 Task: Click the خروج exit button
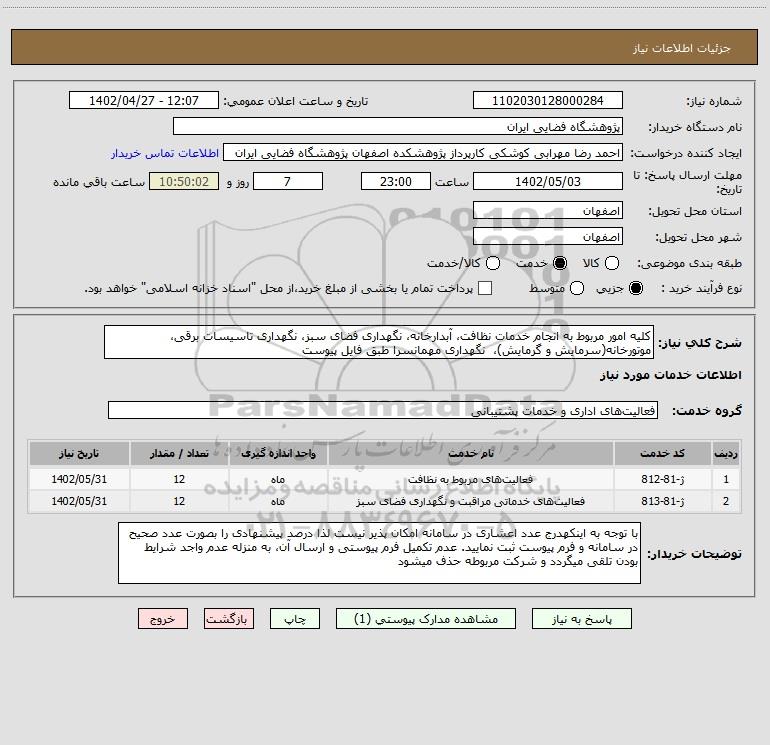click(x=163, y=619)
